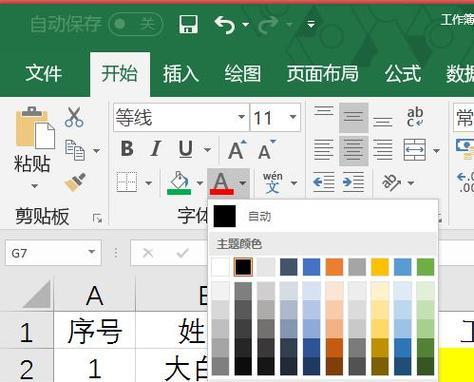
Task: Click the Decrease Indent icon
Action: coord(324,182)
